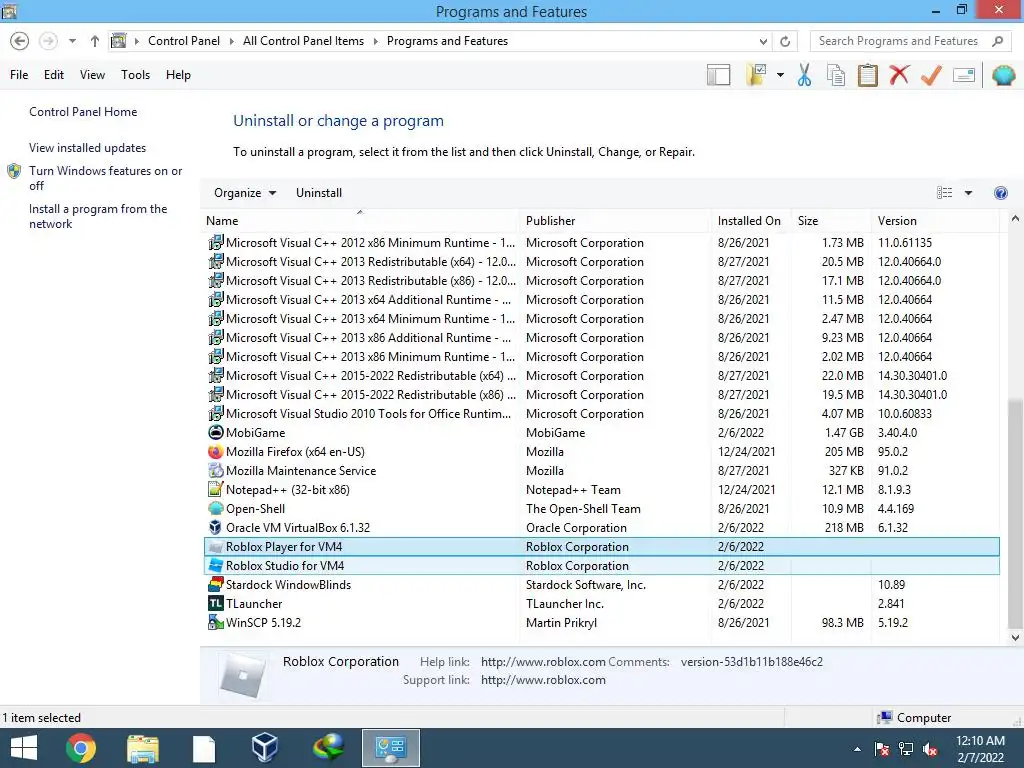Sort by Publisher column header
This screenshot has height=768, width=1024.
click(615, 221)
